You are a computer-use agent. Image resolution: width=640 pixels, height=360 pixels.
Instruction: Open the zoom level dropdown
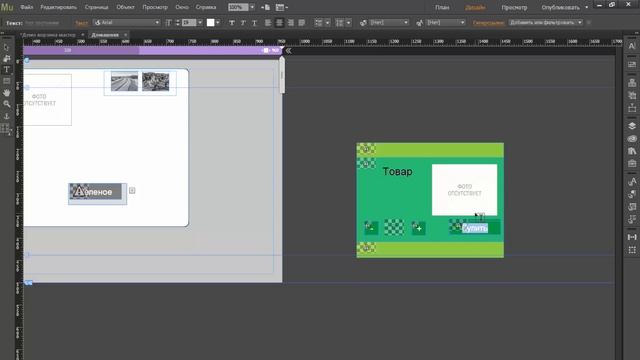(252, 7)
